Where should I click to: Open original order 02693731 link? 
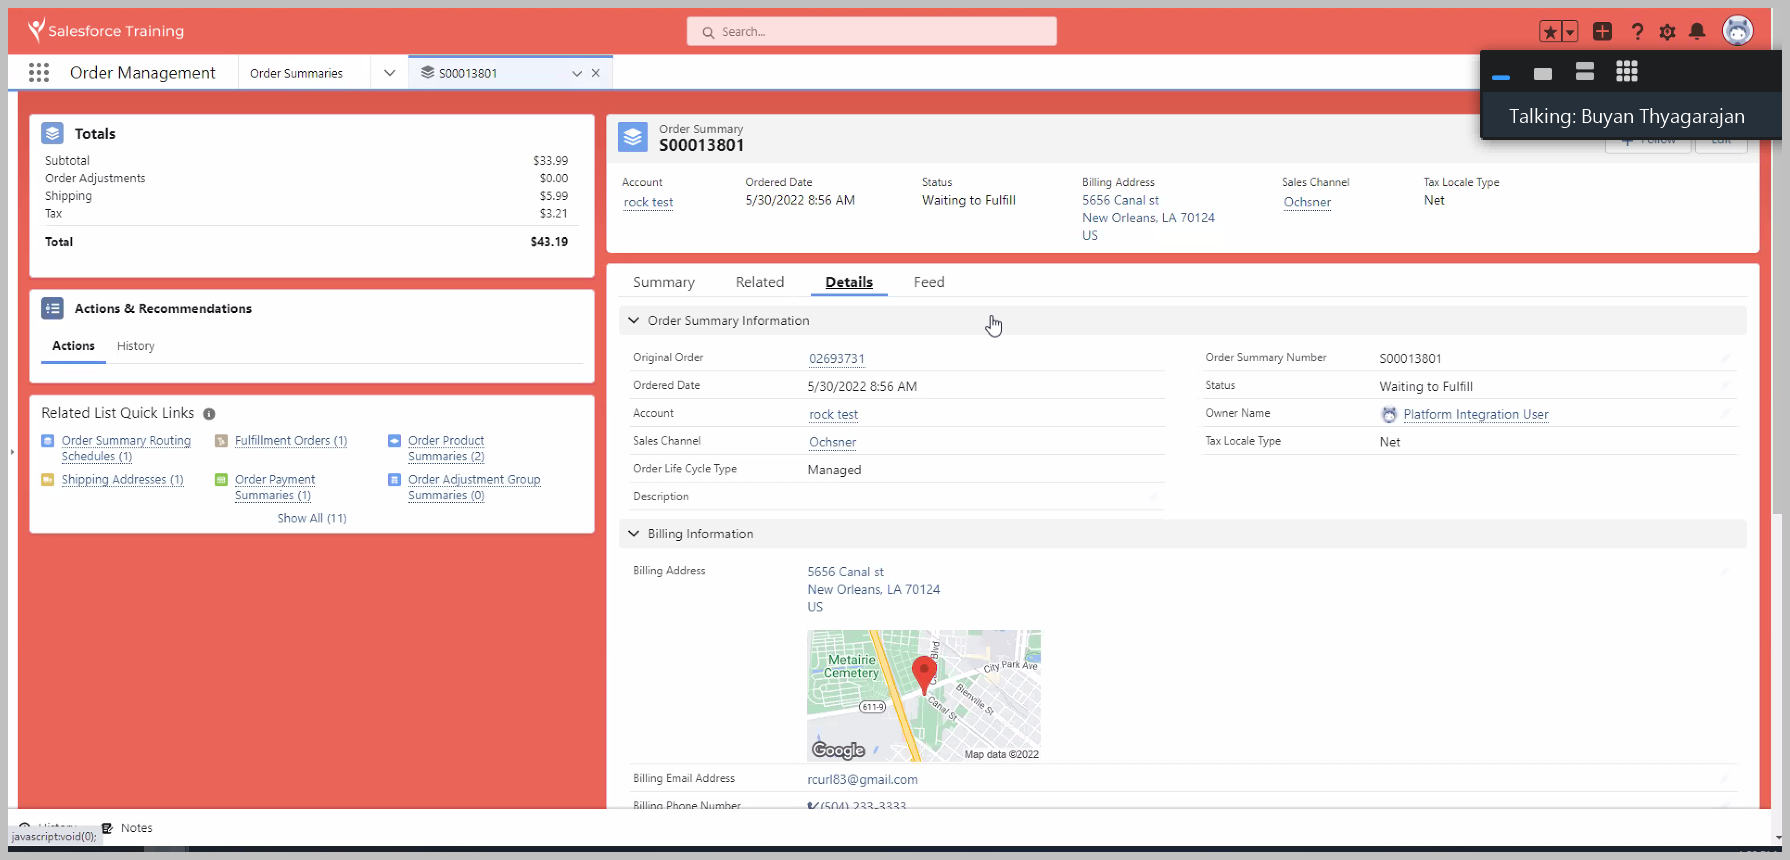point(837,359)
